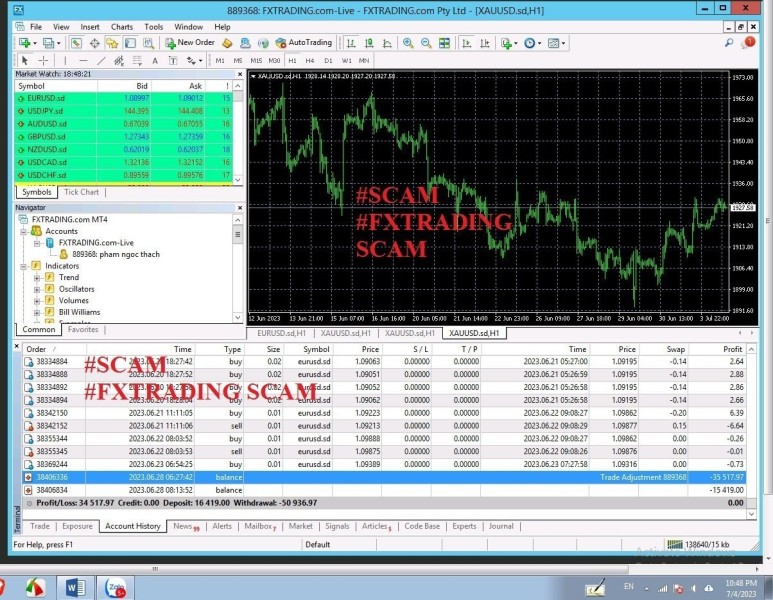Open the Charts menu
This screenshot has width=773, height=600.
click(121, 27)
